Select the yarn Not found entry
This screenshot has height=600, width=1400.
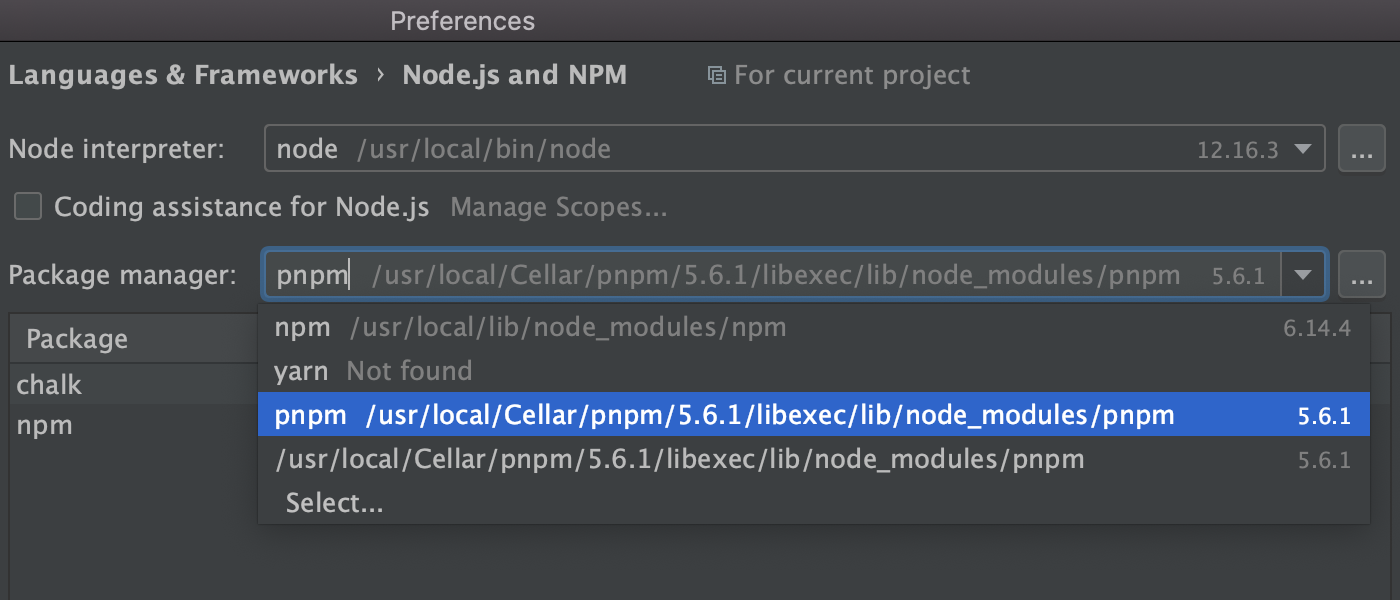tap(370, 370)
